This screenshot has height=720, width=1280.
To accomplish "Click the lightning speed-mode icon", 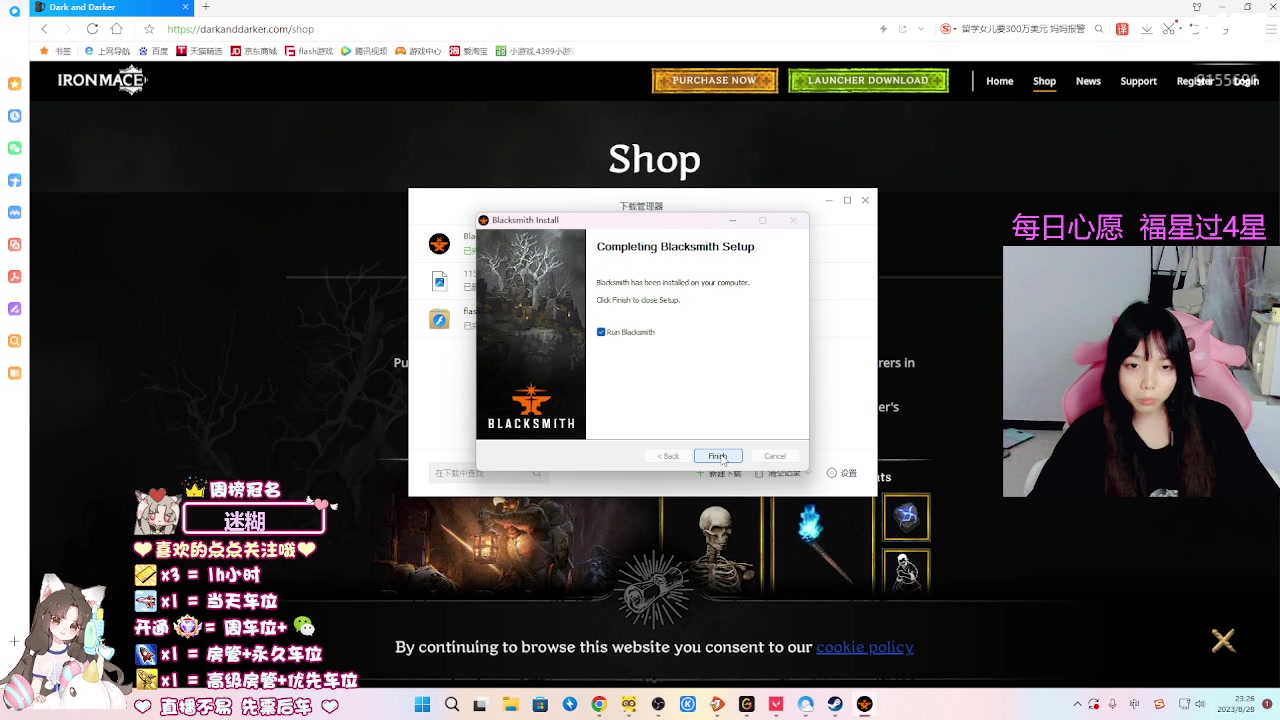I will click(x=883, y=29).
